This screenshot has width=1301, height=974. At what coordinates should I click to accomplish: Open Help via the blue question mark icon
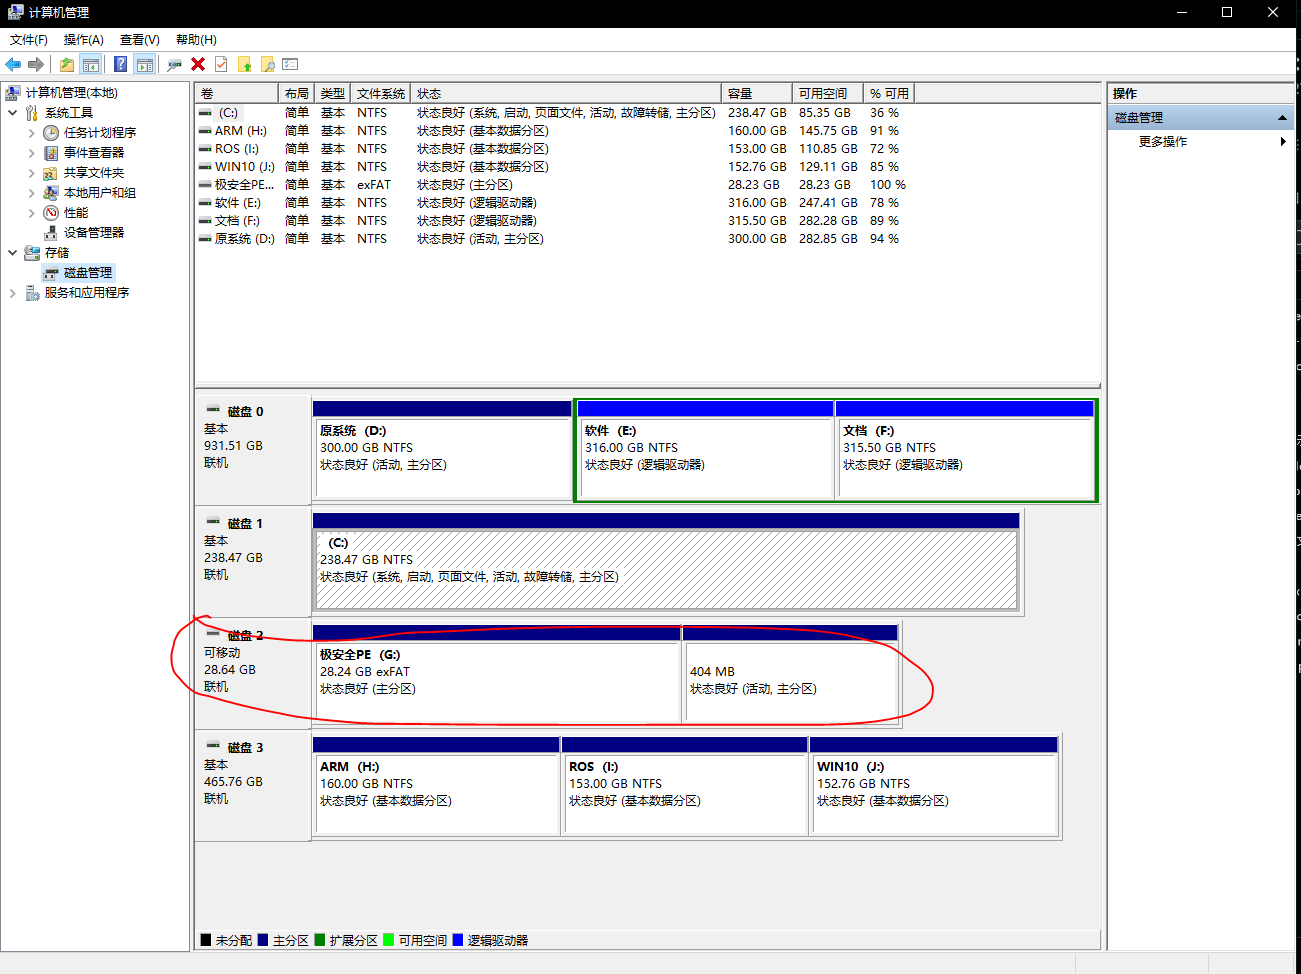tap(120, 65)
